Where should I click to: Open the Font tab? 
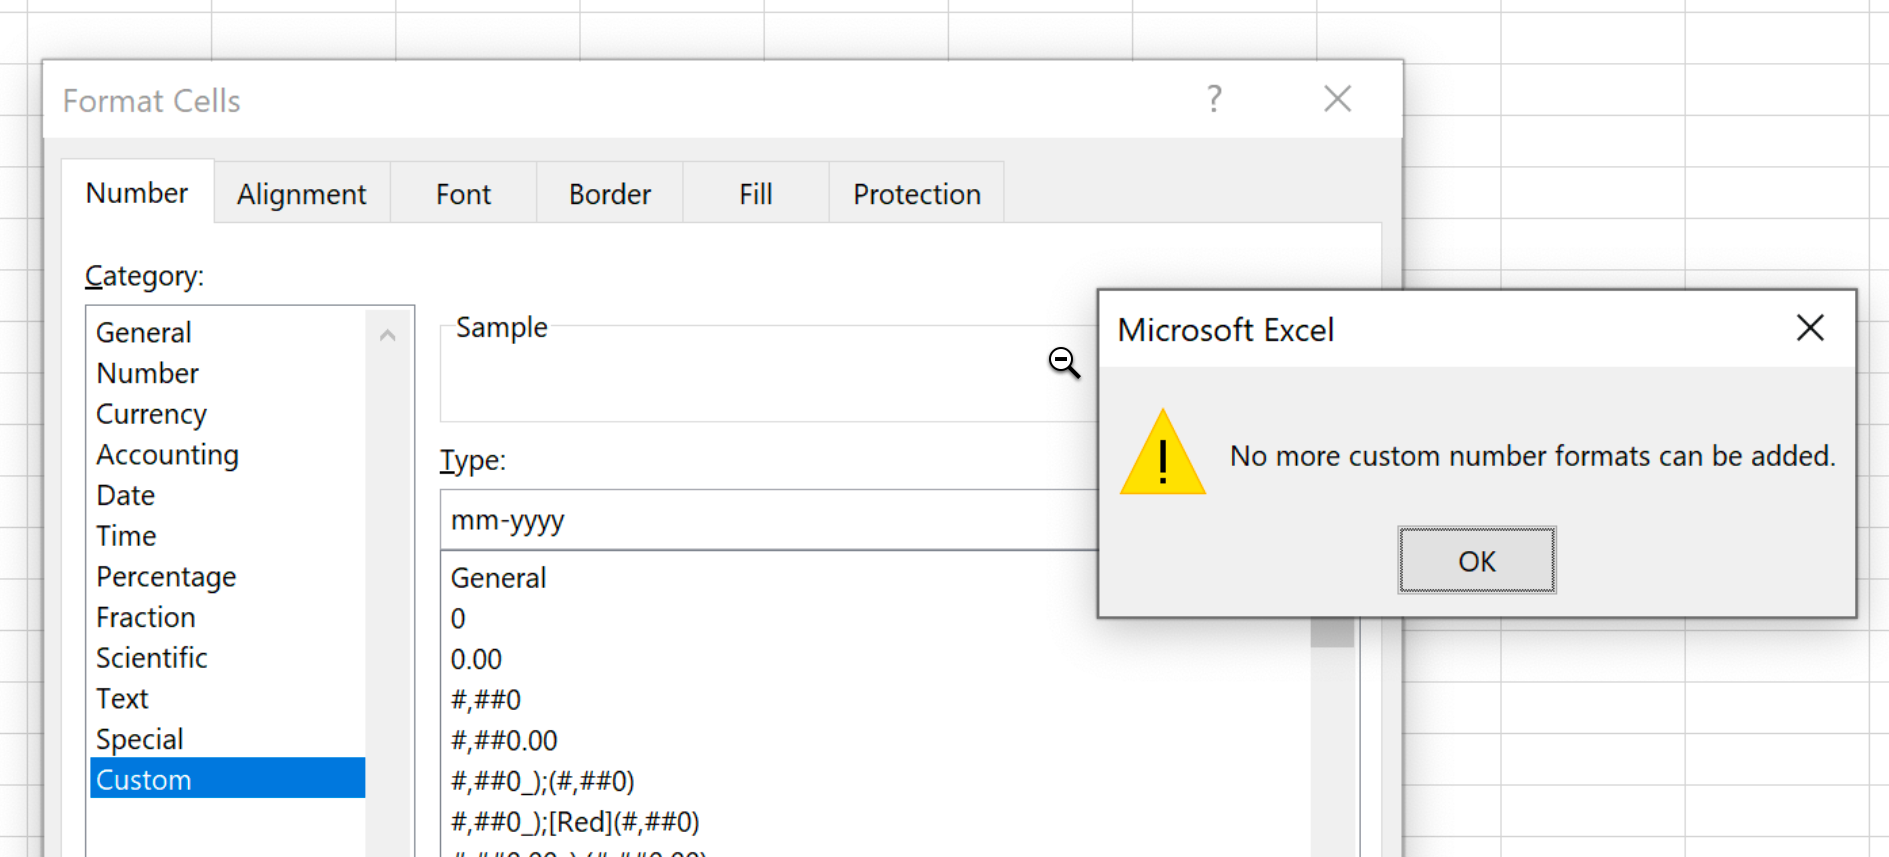click(x=463, y=194)
